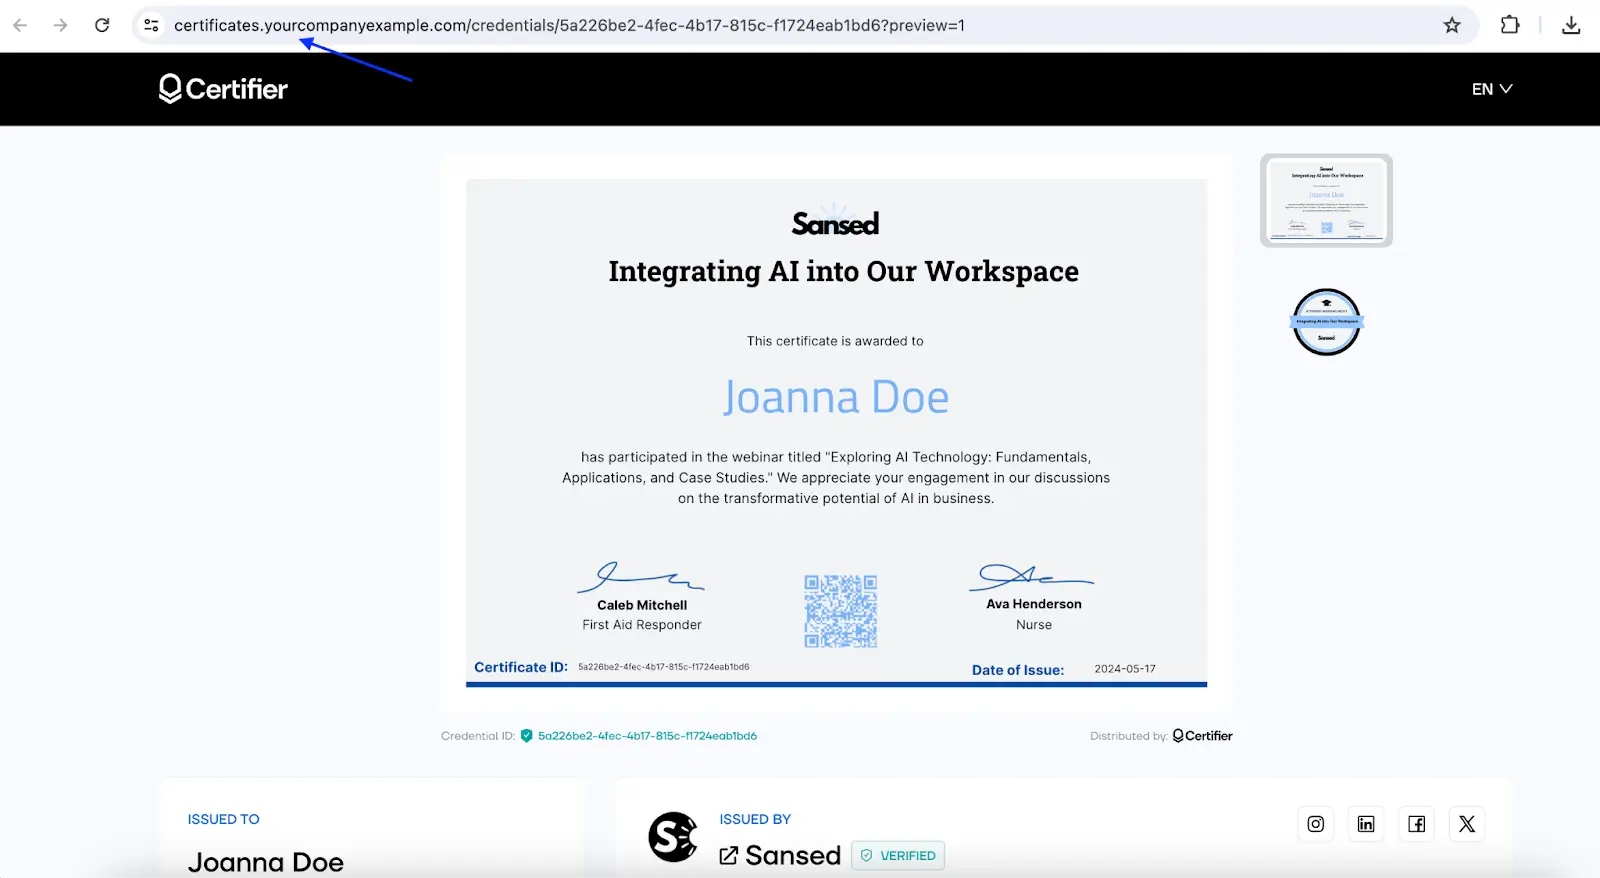Viewport: 1600px width, 878px height.
Task: Click the ISSUED BY label
Action: [755, 819]
